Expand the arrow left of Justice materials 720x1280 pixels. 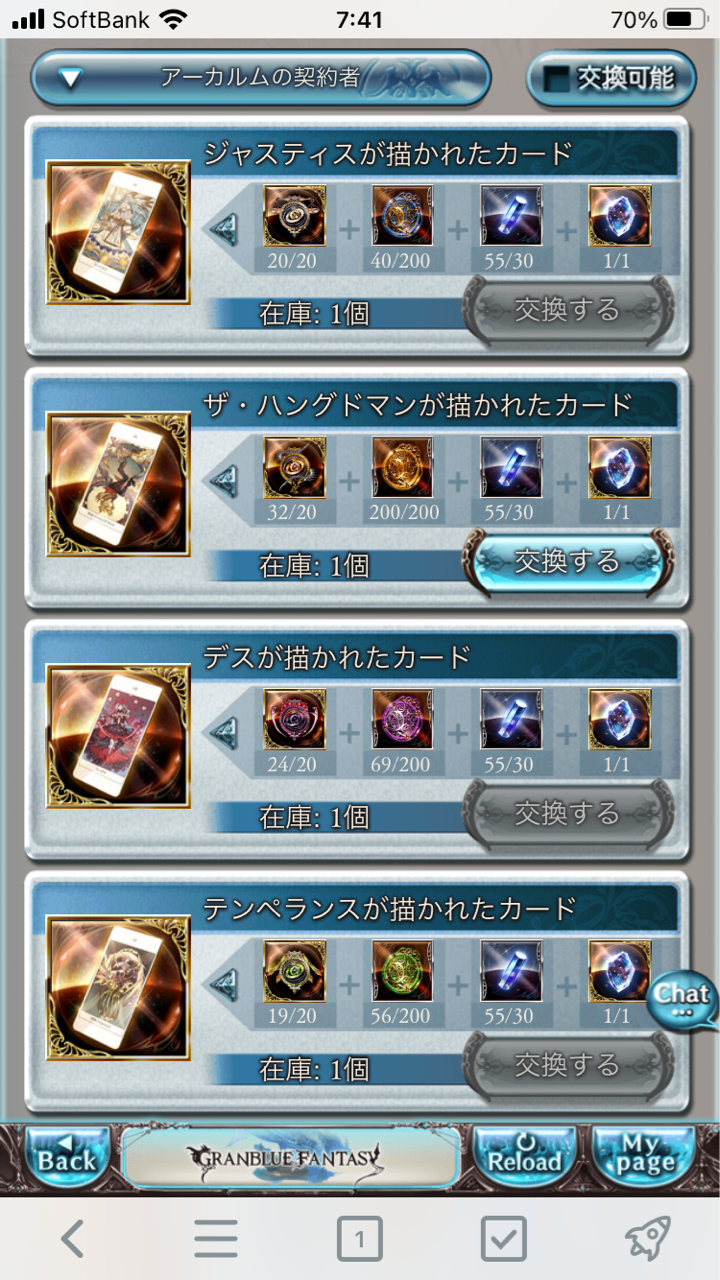click(225, 229)
